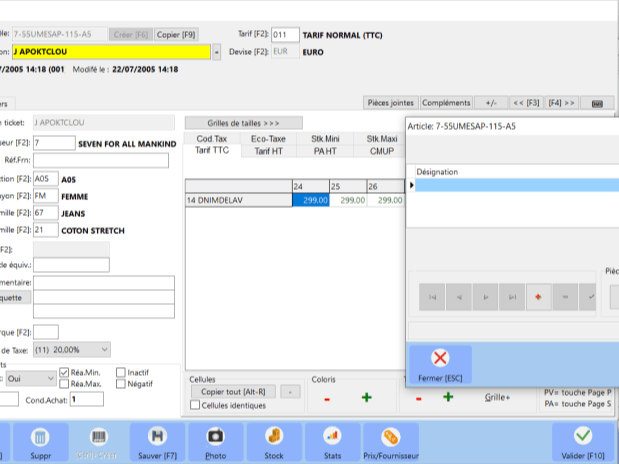
Task: Select highlighted blue row under Désignation
Action: click(517, 185)
